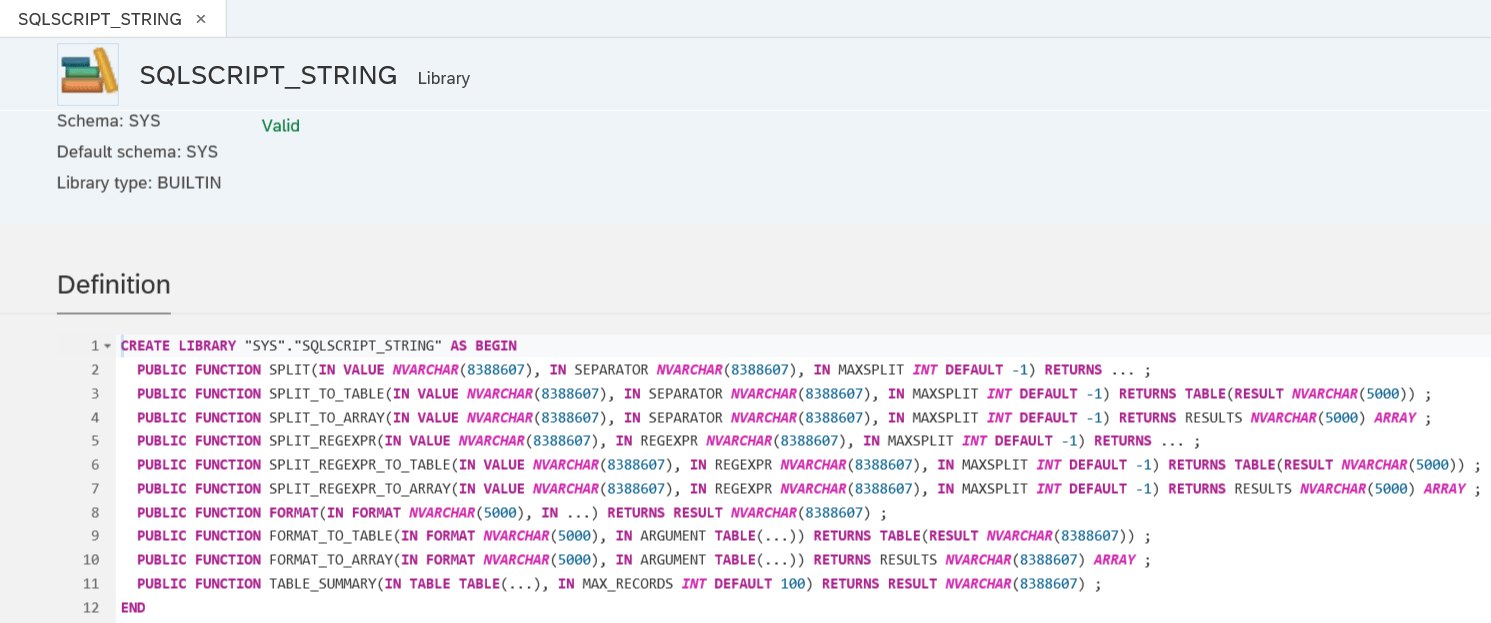Click the Library type caption beside the title
This screenshot has width=1491, height=623.
443,78
